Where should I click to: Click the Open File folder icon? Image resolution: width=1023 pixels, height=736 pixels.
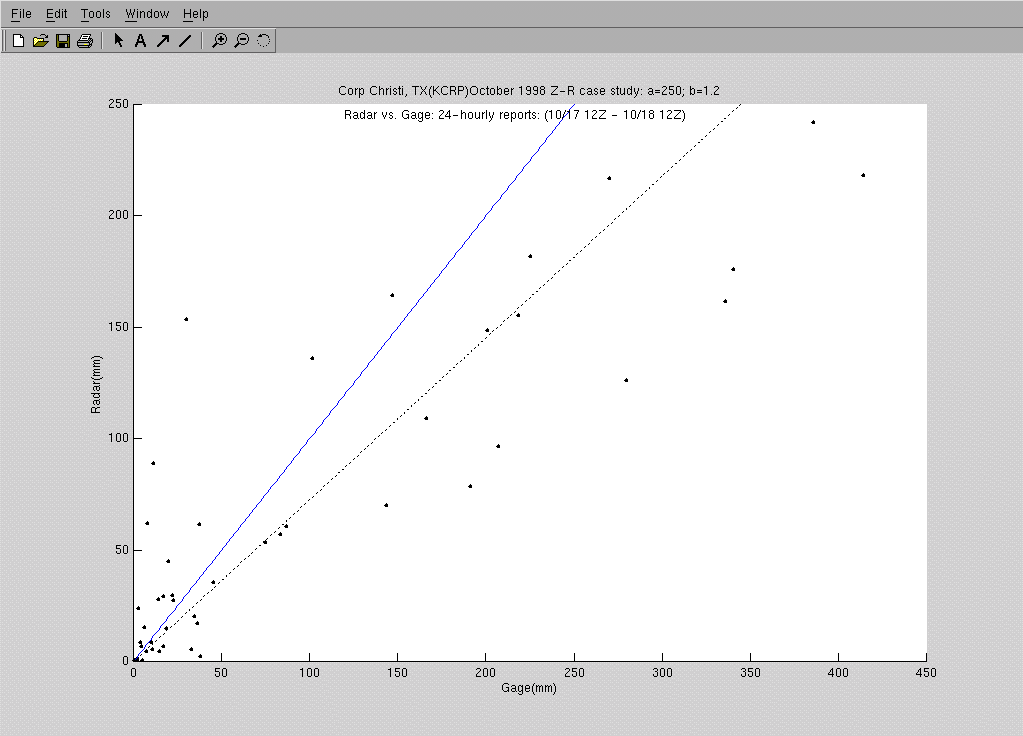(x=40, y=40)
